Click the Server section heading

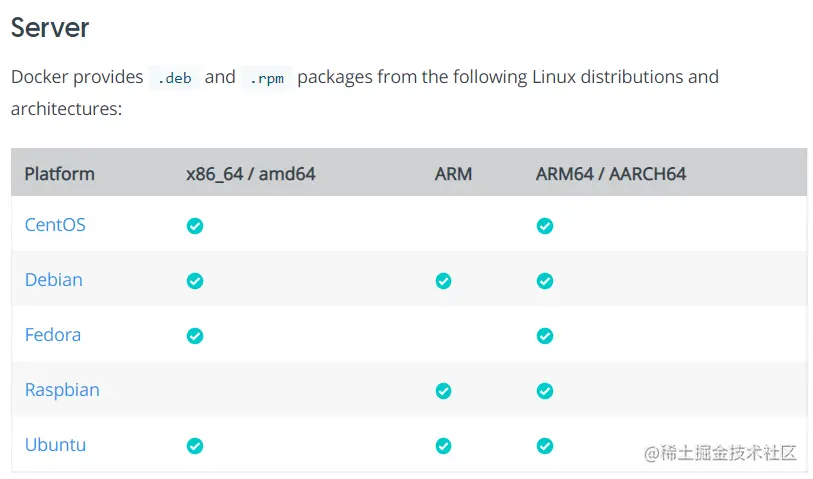point(50,28)
